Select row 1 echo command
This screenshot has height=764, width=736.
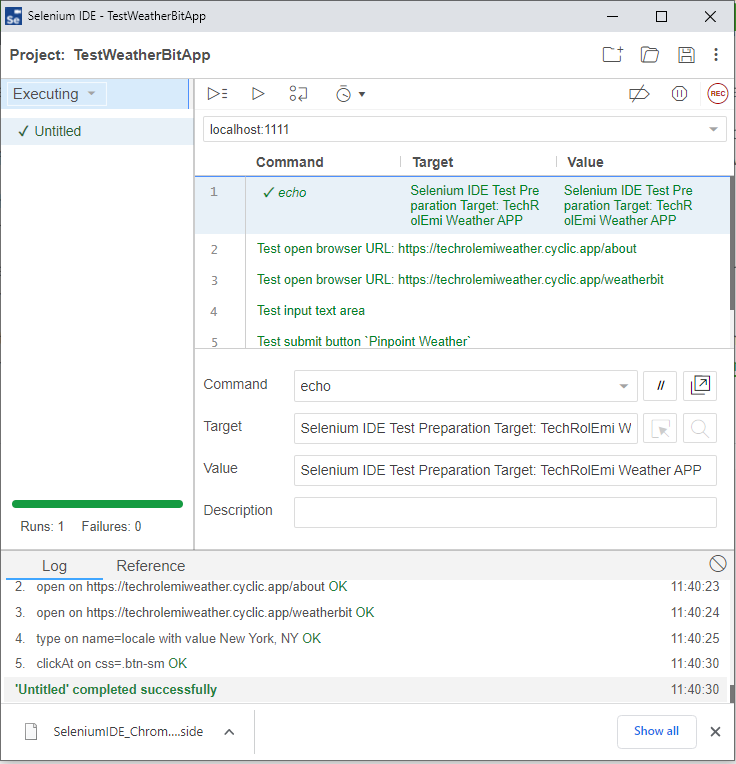[x=462, y=205]
